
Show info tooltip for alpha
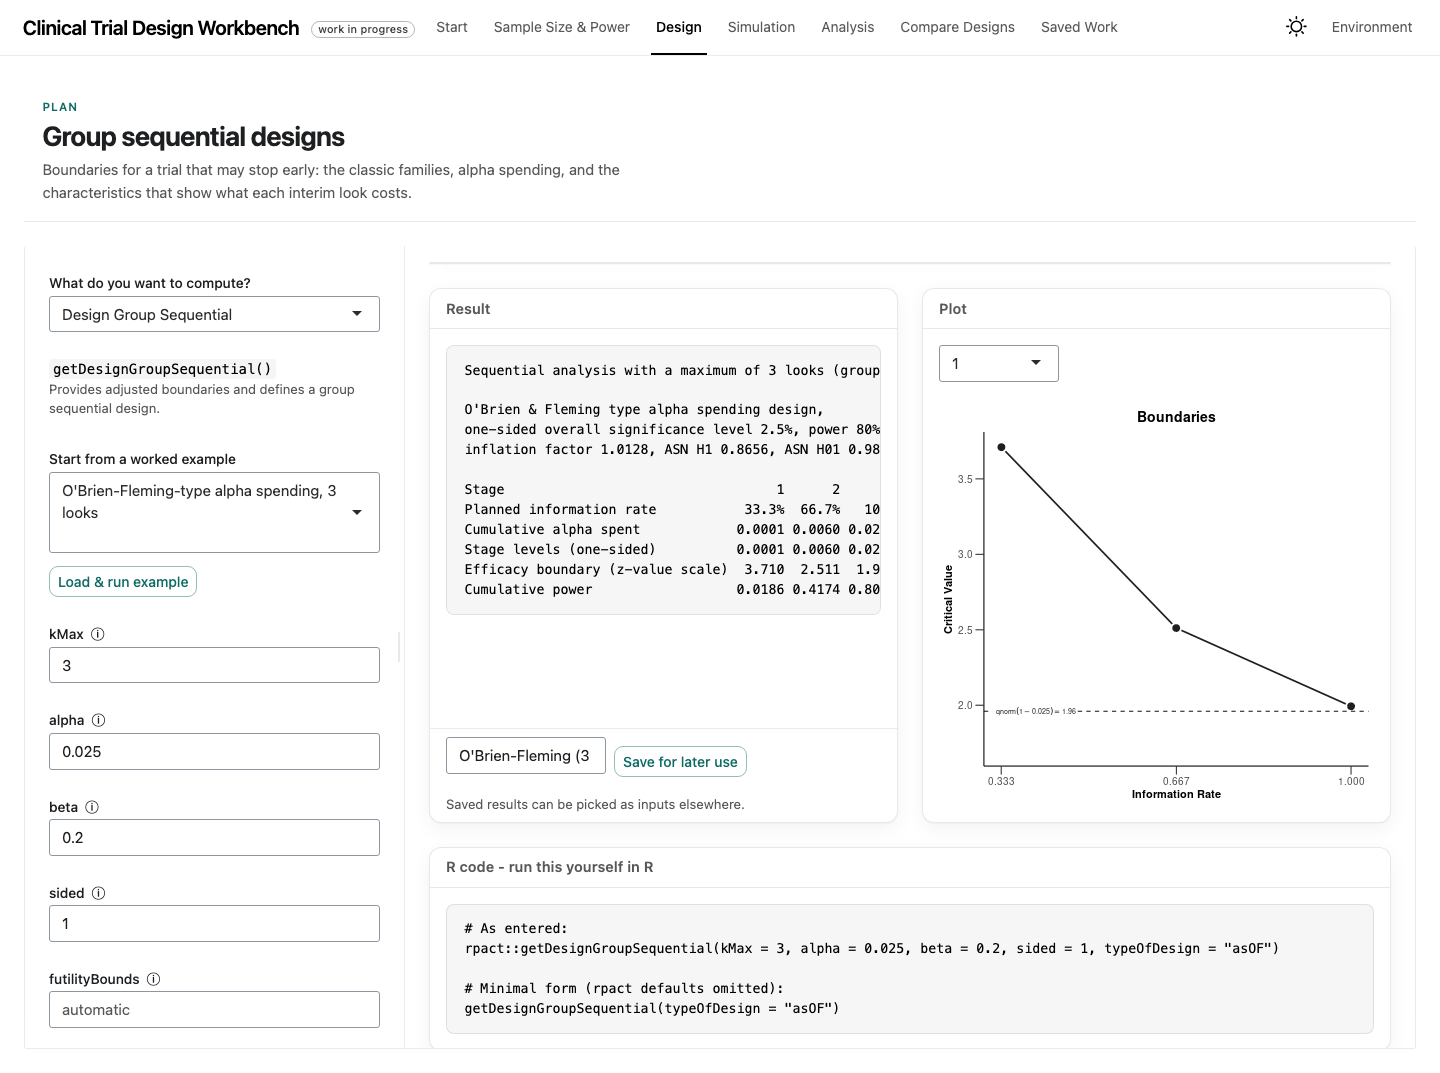tap(99, 720)
